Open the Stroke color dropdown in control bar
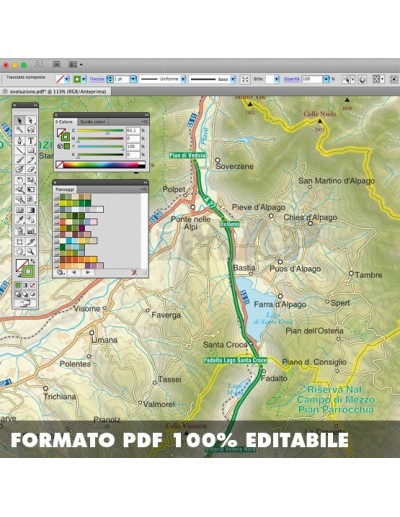 (84, 79)
